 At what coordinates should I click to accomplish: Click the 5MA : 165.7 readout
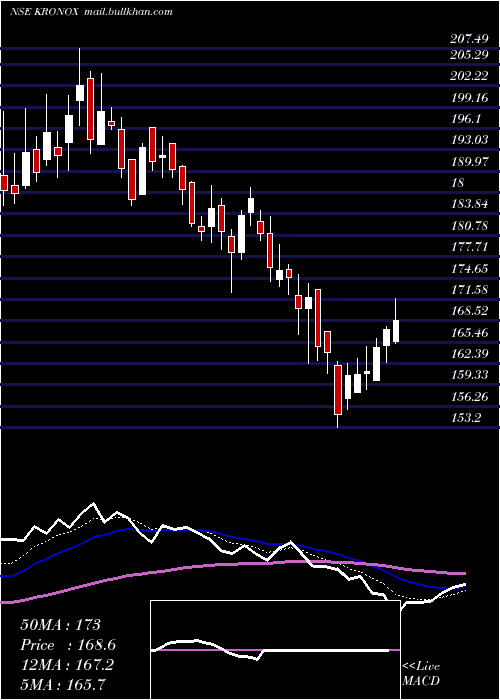pos(63,684)
